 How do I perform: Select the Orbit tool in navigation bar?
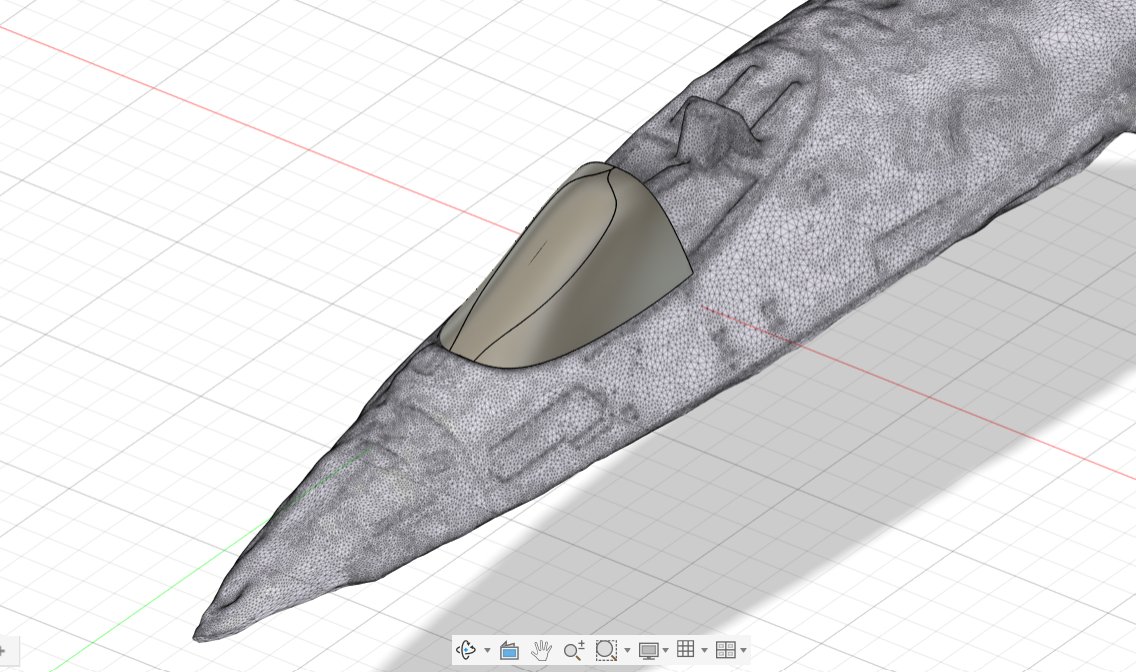point(466,650)
